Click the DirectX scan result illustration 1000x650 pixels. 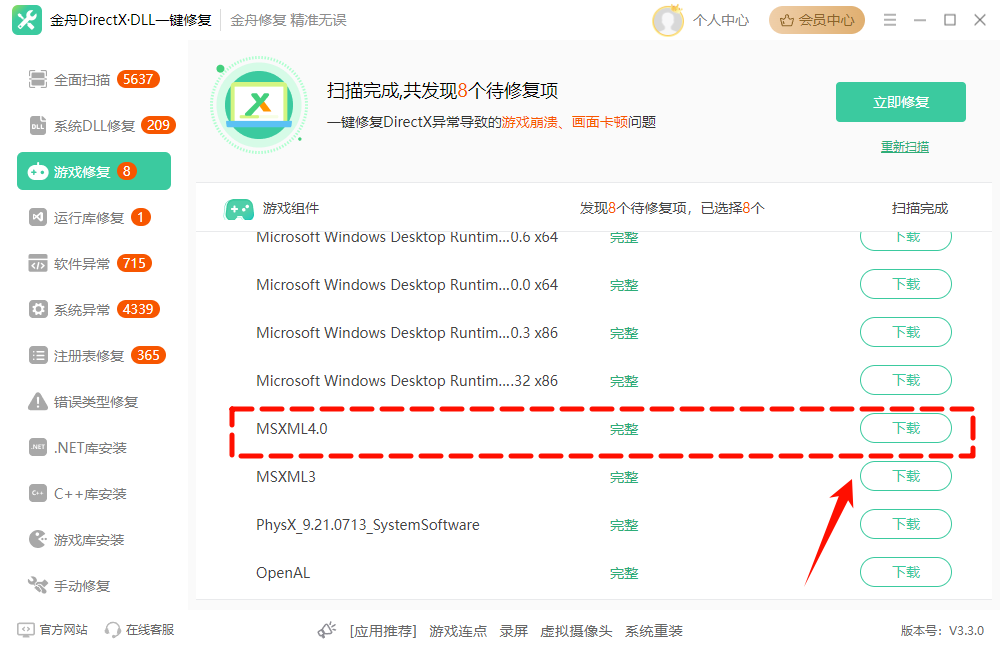pos(259,105)
